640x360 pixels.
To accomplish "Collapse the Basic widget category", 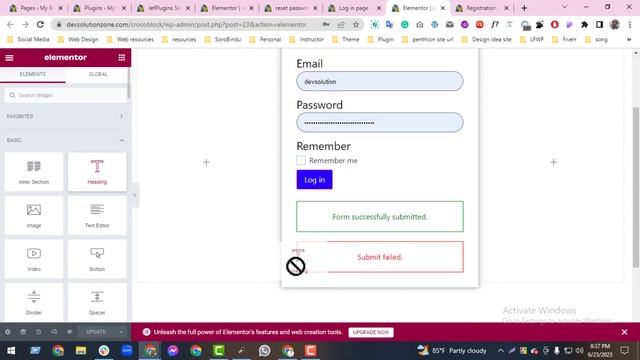I will tap(65, 140).
